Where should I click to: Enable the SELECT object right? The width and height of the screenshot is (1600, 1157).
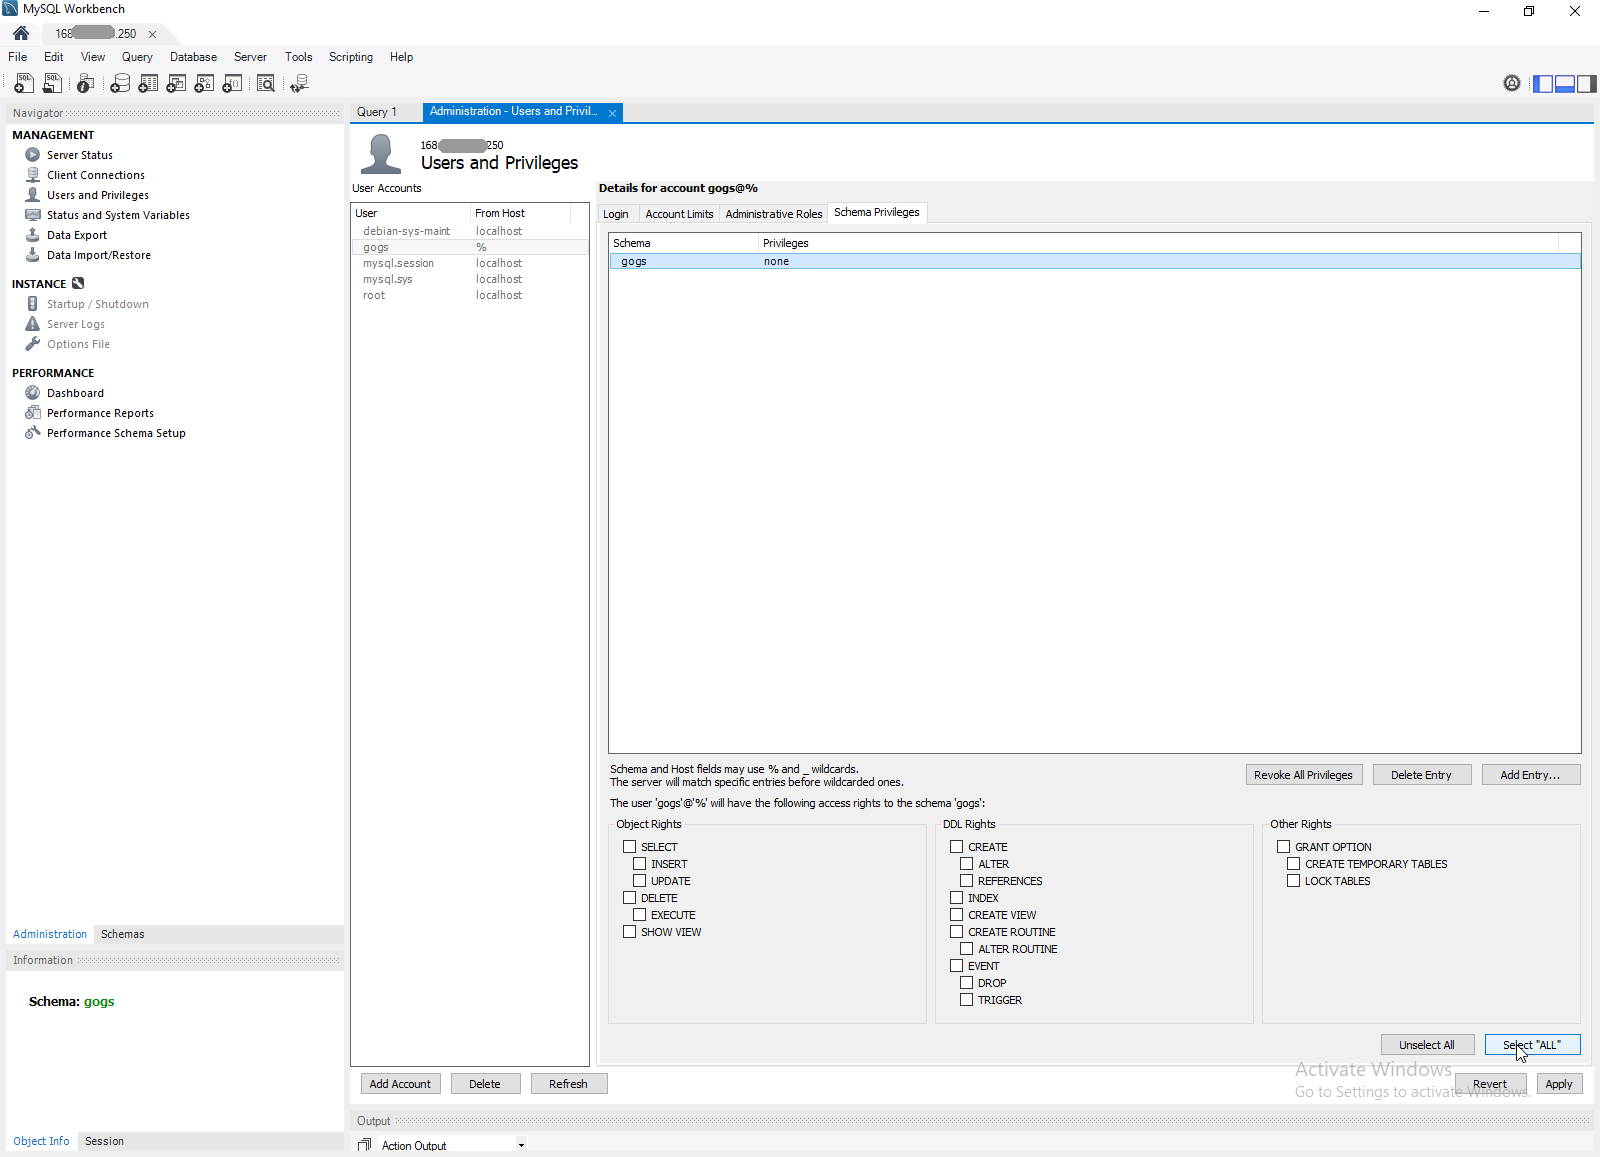[630, 847]
